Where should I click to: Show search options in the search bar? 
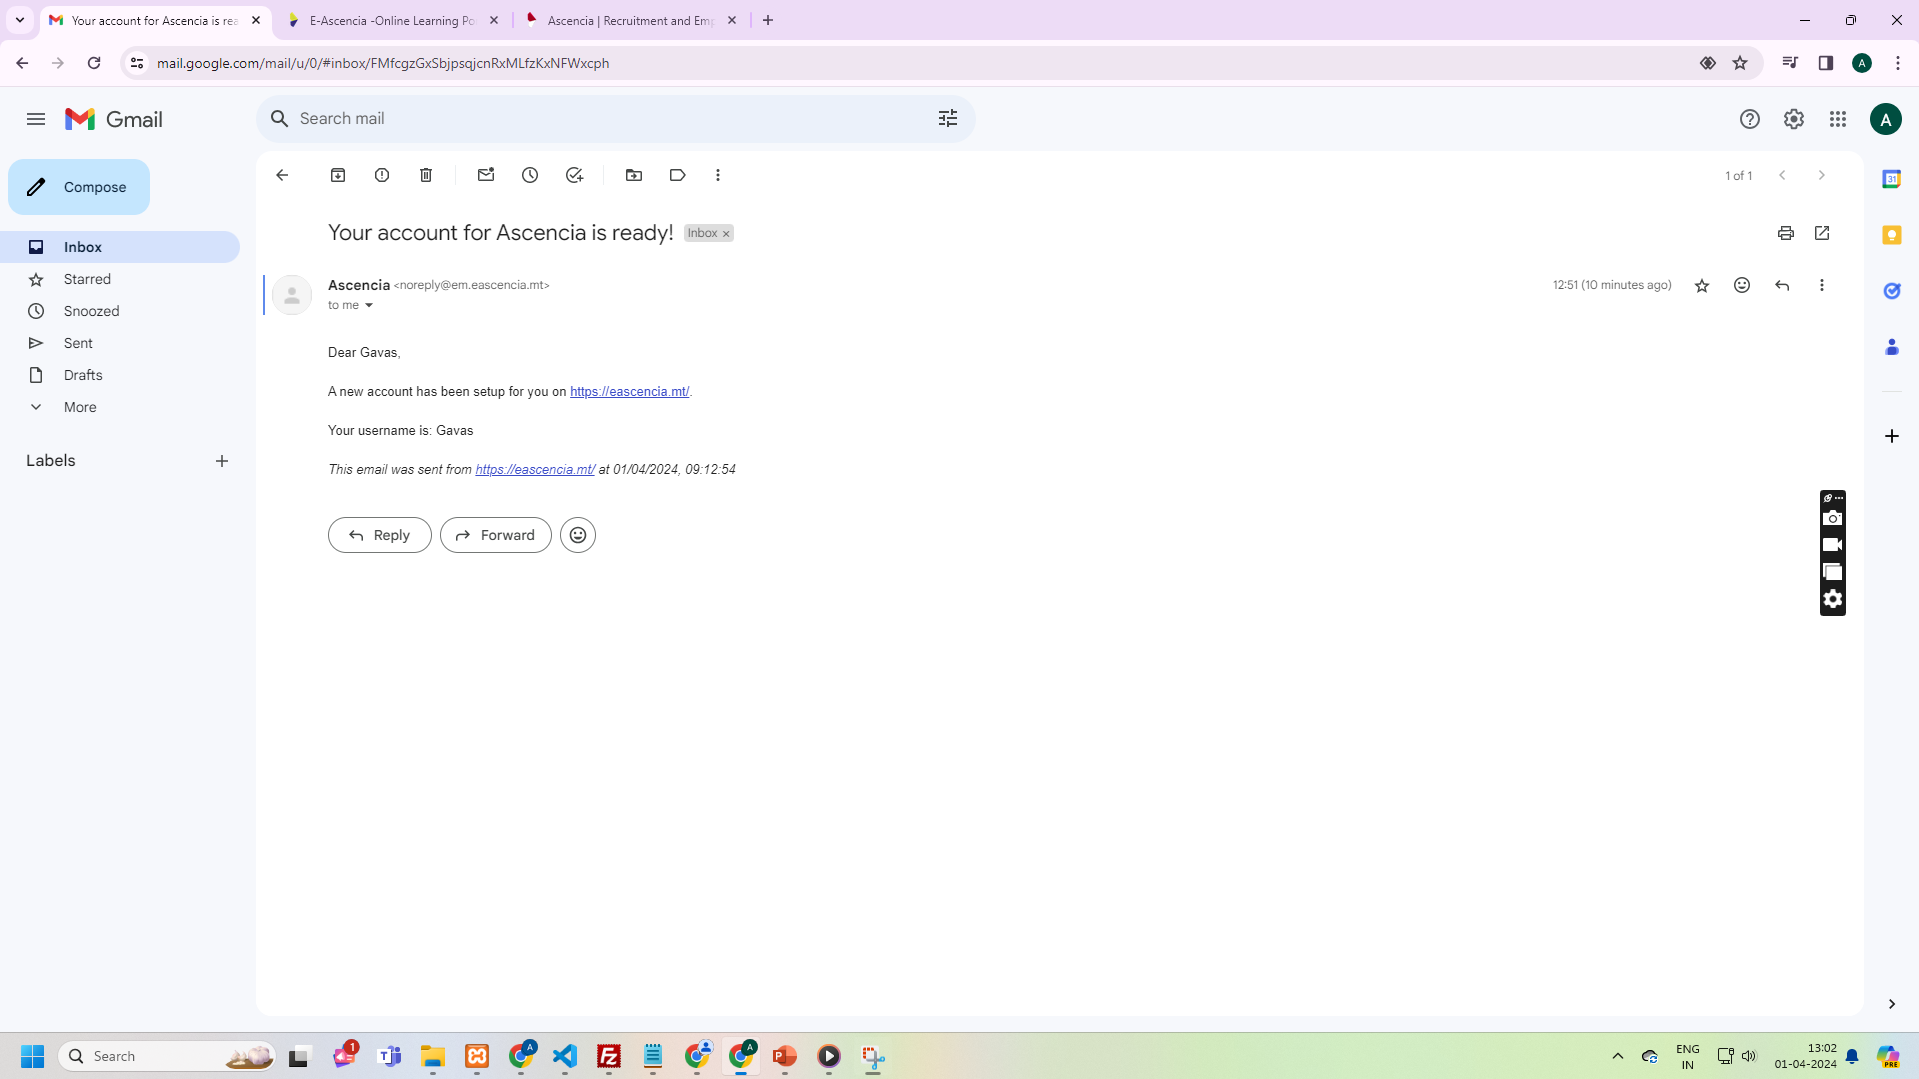(x=947, y=119)
